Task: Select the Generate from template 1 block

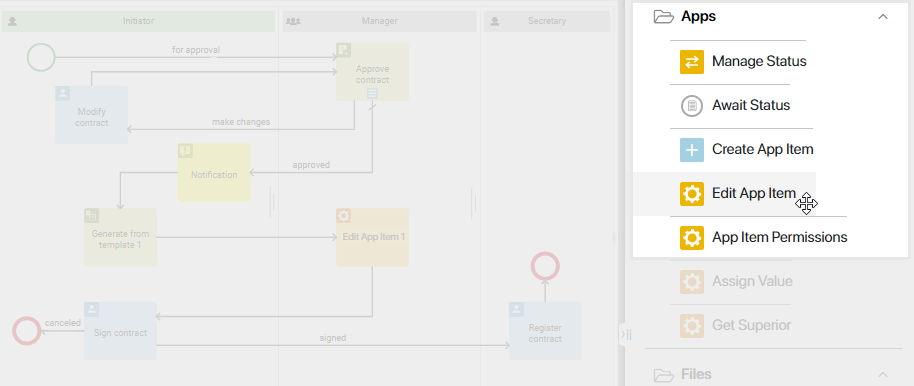Action: pyautogui.click(x=120, y=237)
